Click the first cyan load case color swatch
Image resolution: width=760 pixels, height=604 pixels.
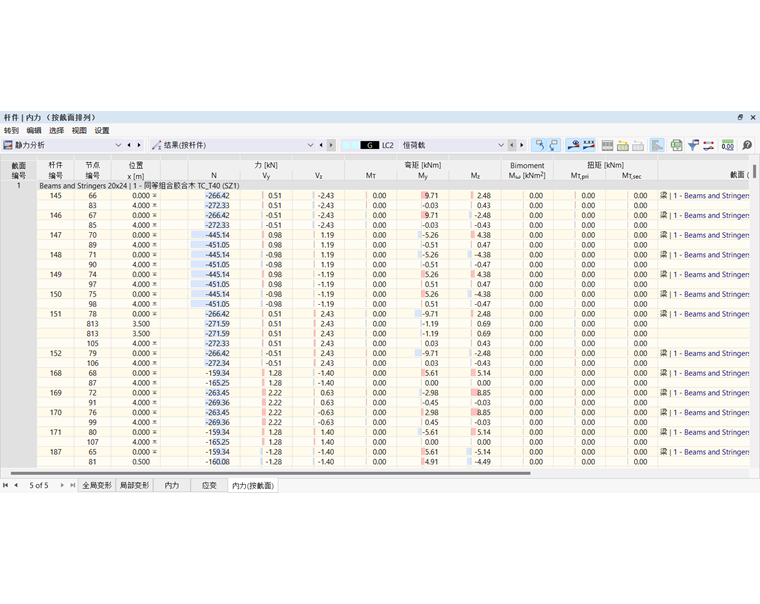pyautogui.click(x=346, y=145)
